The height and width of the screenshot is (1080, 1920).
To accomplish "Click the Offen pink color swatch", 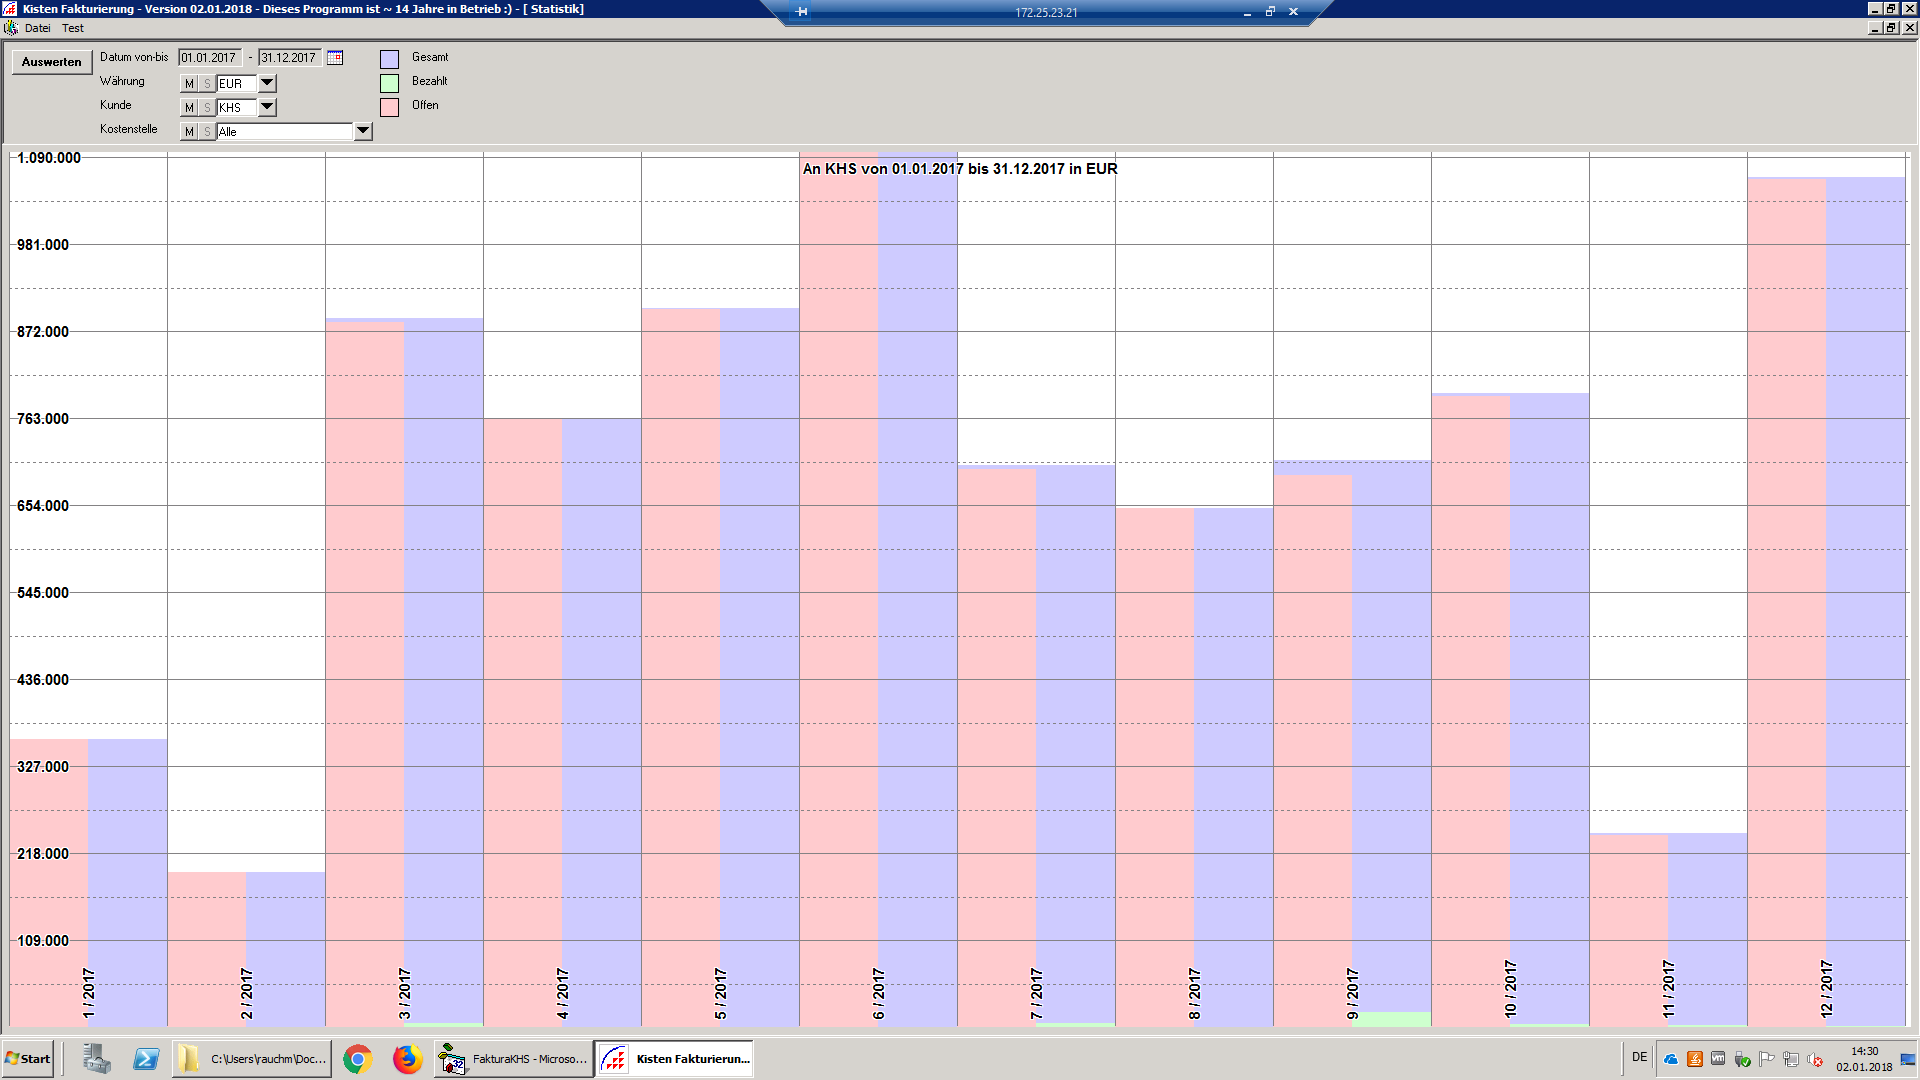I will [x=389, y=107].
